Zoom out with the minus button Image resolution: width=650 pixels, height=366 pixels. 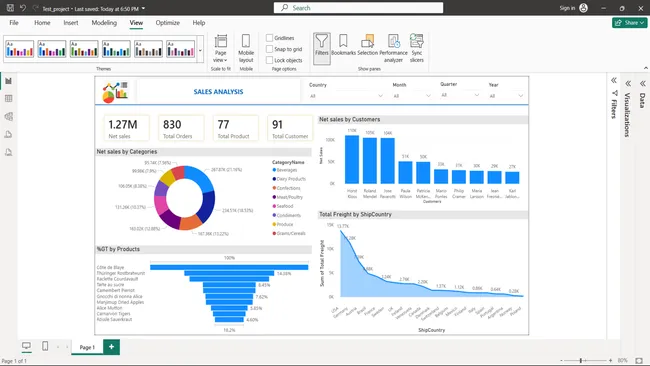tap(561, 361)
